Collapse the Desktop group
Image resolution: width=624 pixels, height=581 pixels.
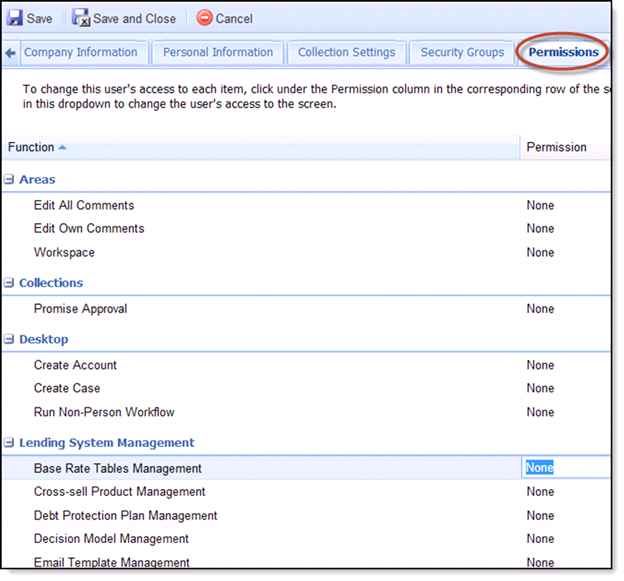(x=9, y=339)
